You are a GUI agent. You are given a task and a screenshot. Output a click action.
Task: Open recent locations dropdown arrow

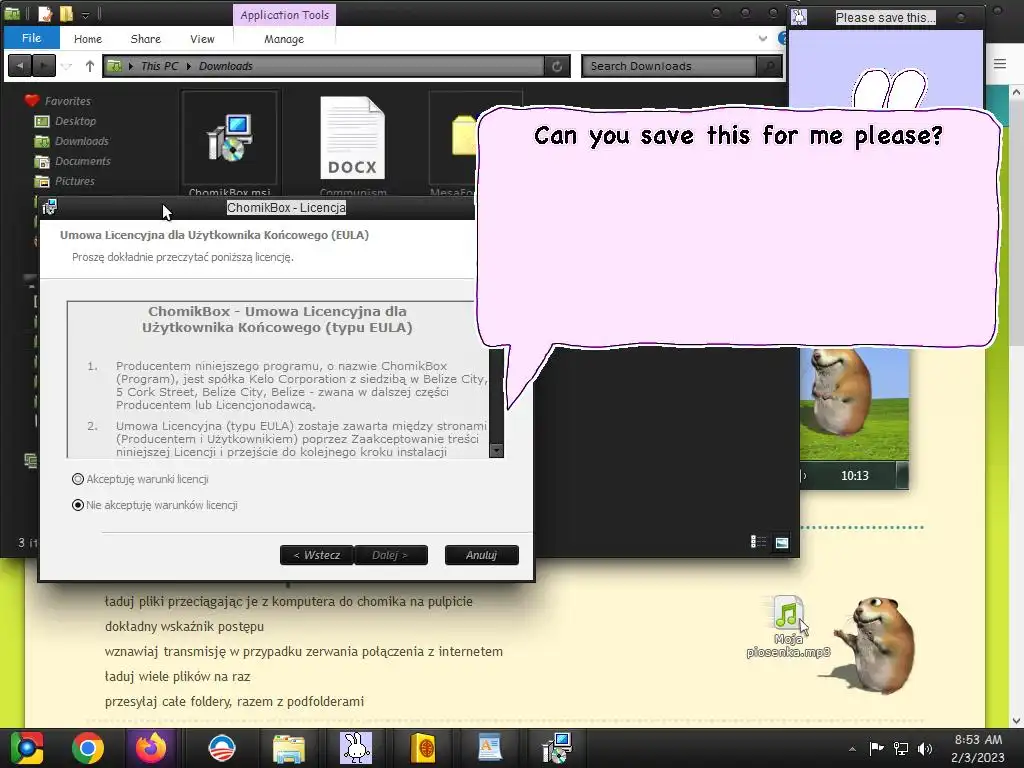tap(67, 66)
